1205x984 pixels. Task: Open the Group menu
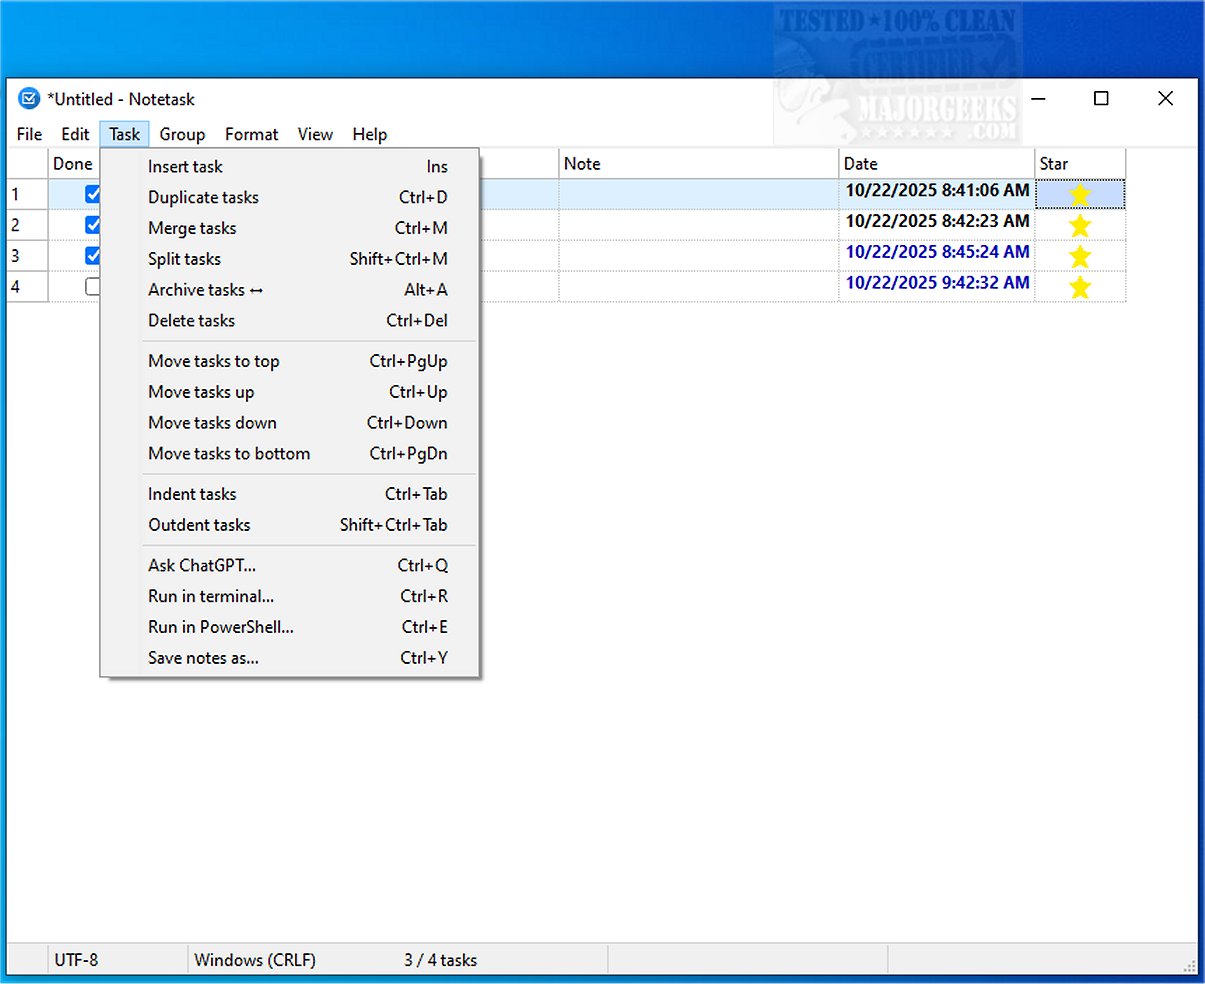(182, 134)
